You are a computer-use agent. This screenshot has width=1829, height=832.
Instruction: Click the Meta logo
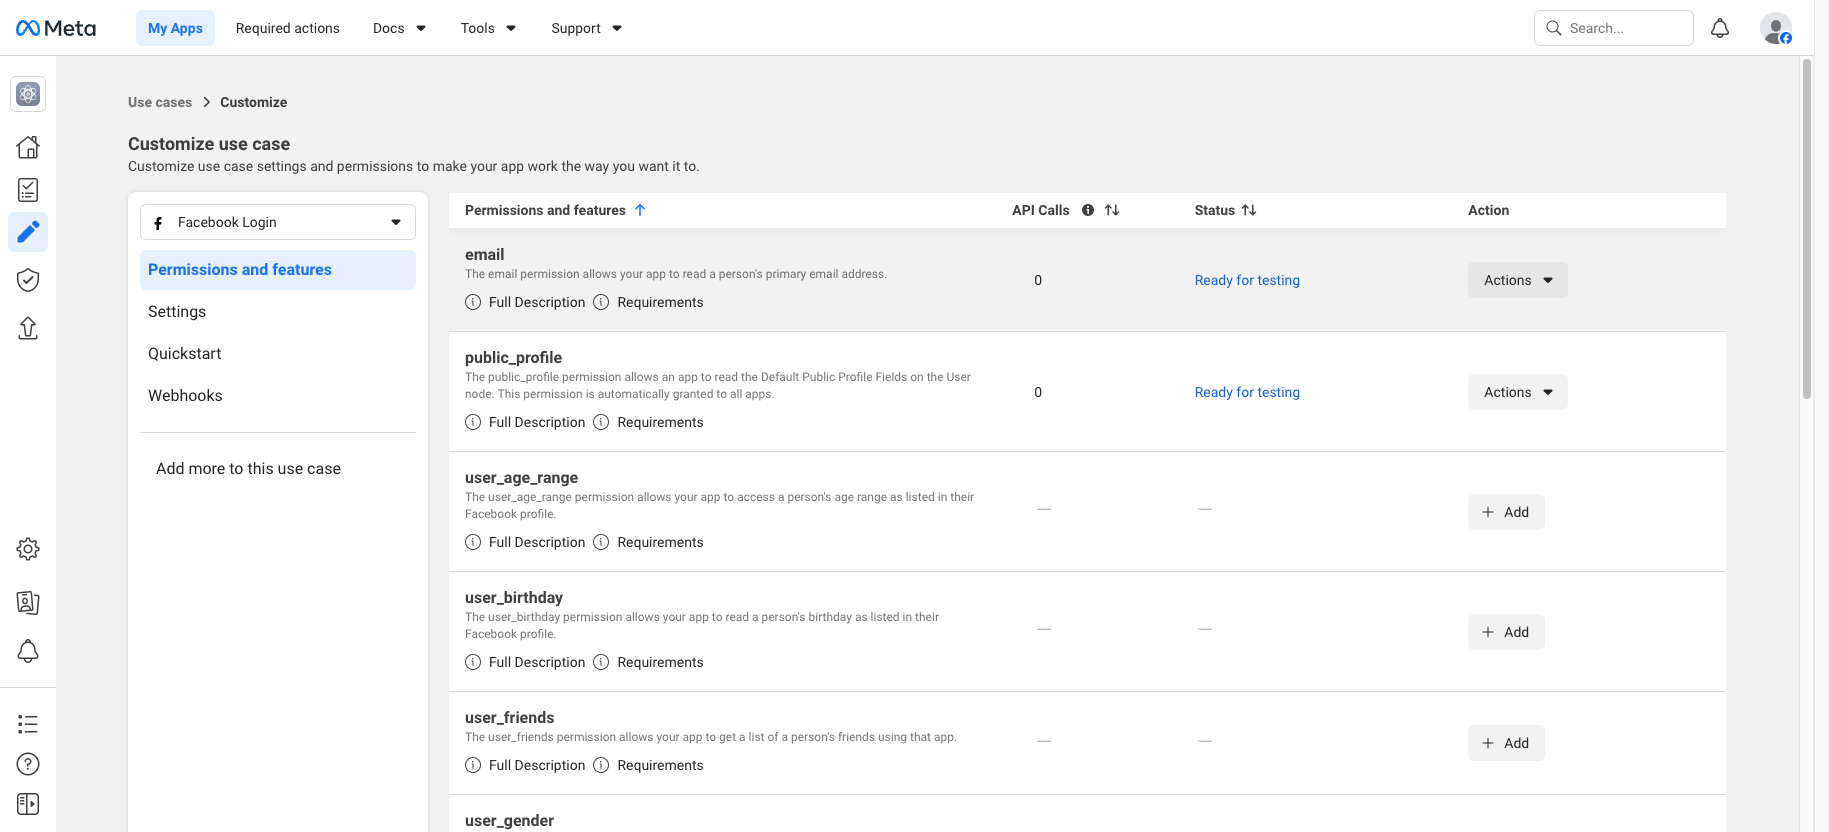tap(56, 28)
